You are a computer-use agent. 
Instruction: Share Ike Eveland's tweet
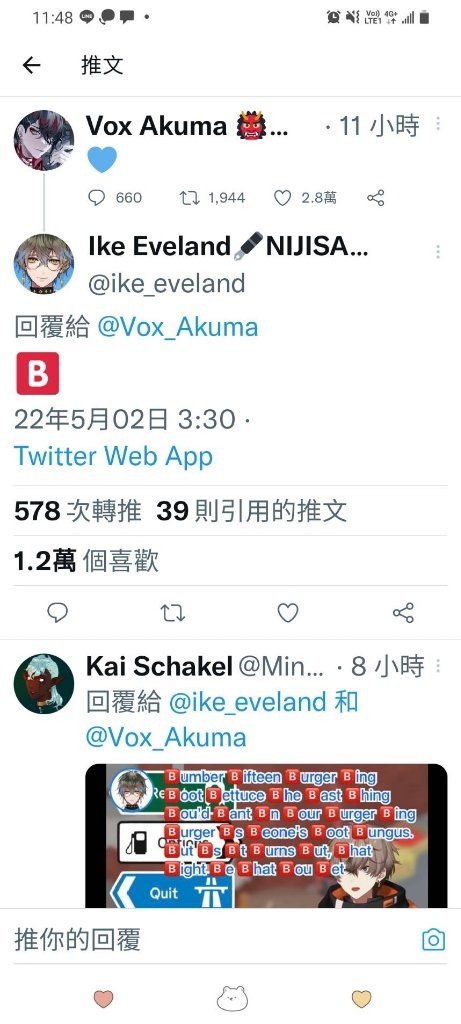point(403,613)
